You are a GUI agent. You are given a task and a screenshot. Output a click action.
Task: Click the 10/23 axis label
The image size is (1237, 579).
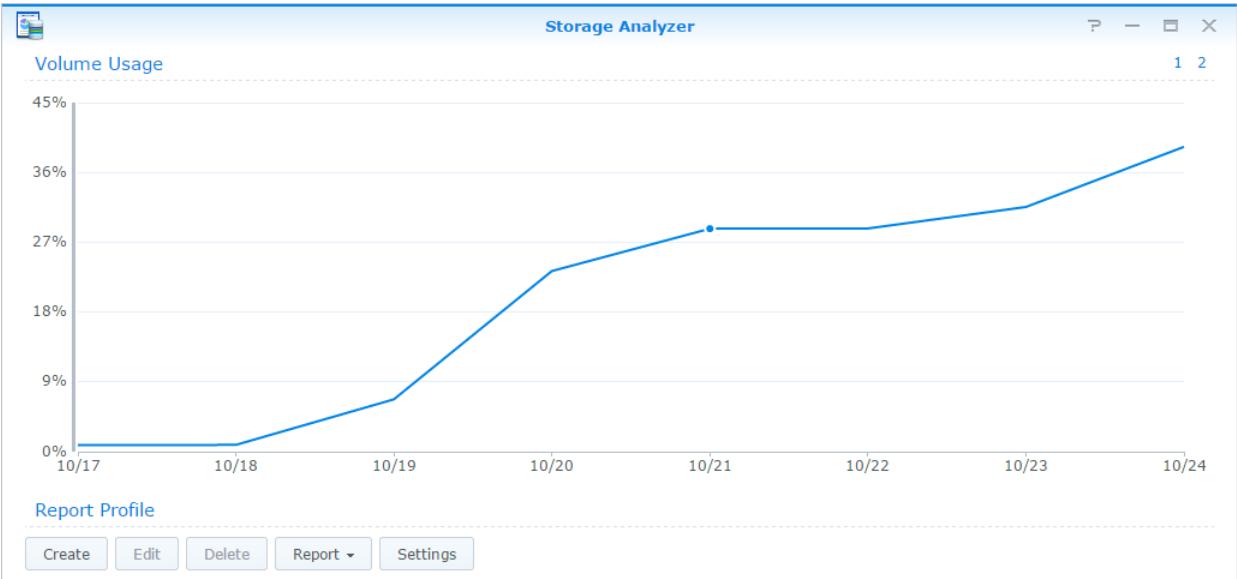coord(1025,465)
